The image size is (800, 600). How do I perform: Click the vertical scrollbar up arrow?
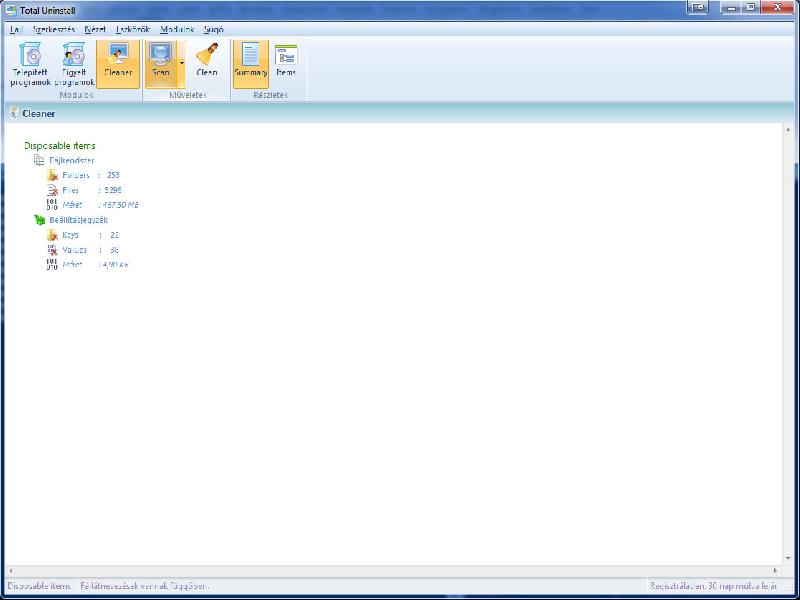tap(788, 131)
